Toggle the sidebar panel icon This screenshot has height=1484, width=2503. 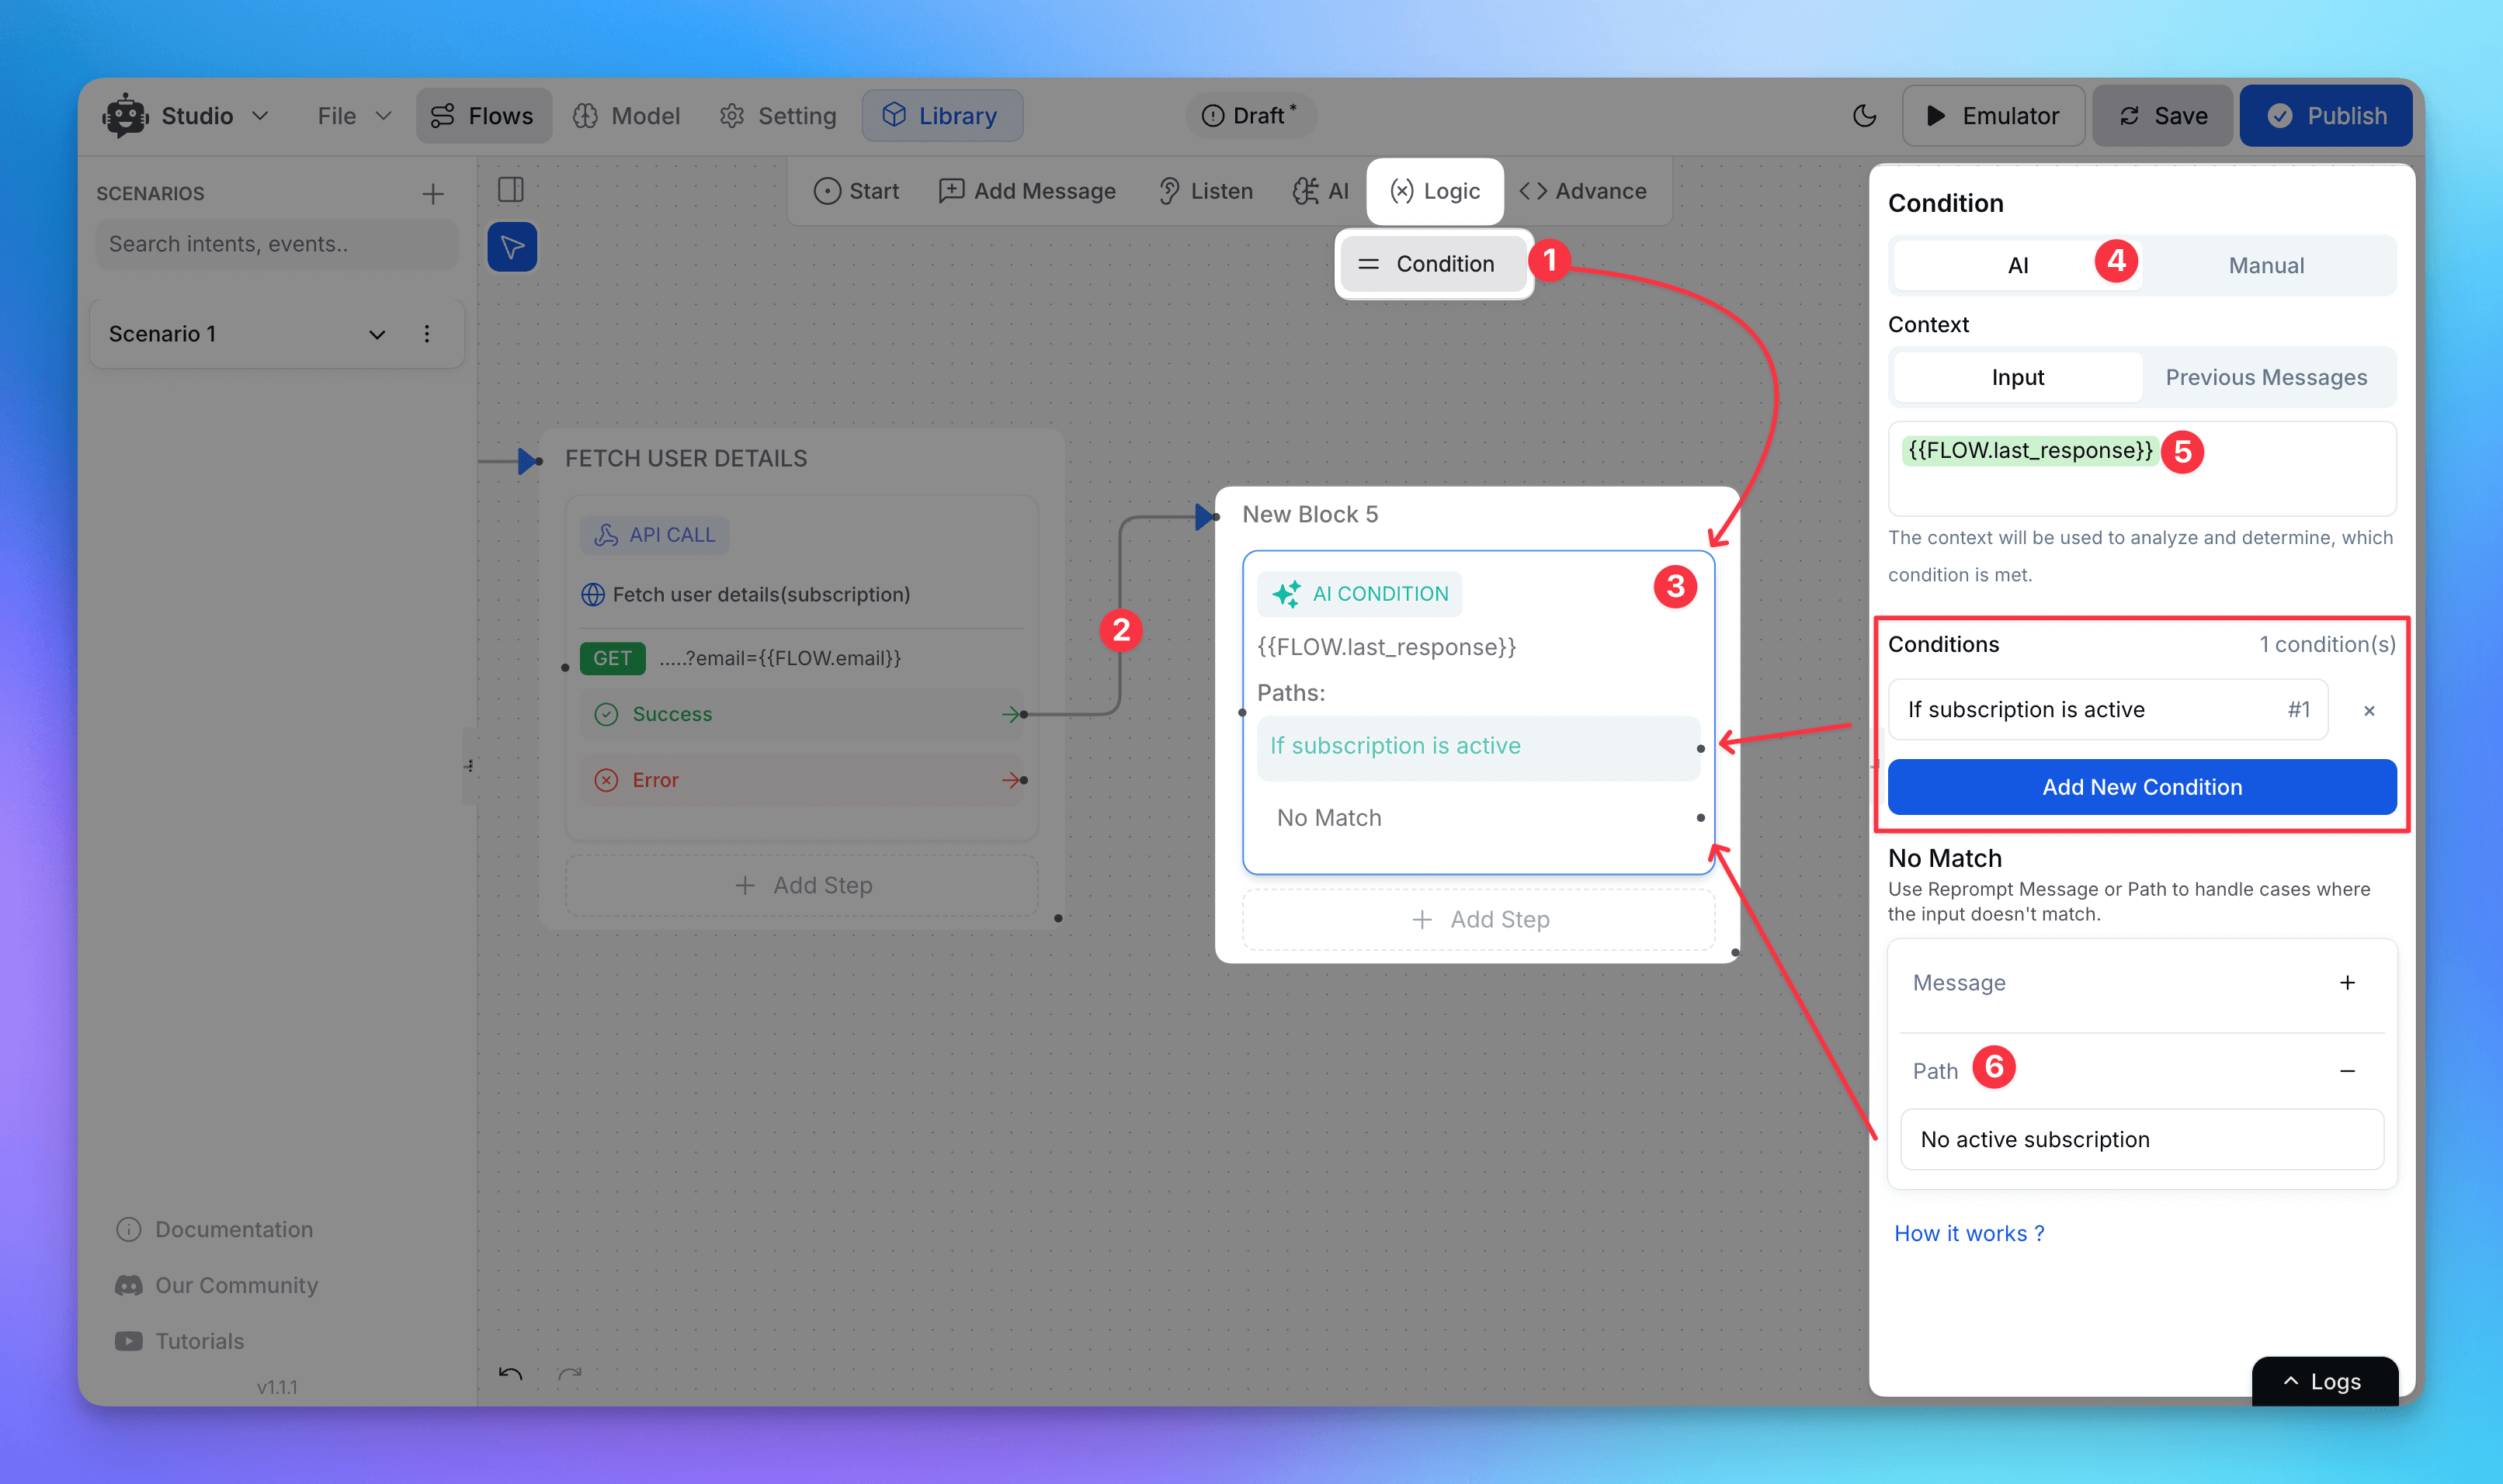(x=510, y=190)
